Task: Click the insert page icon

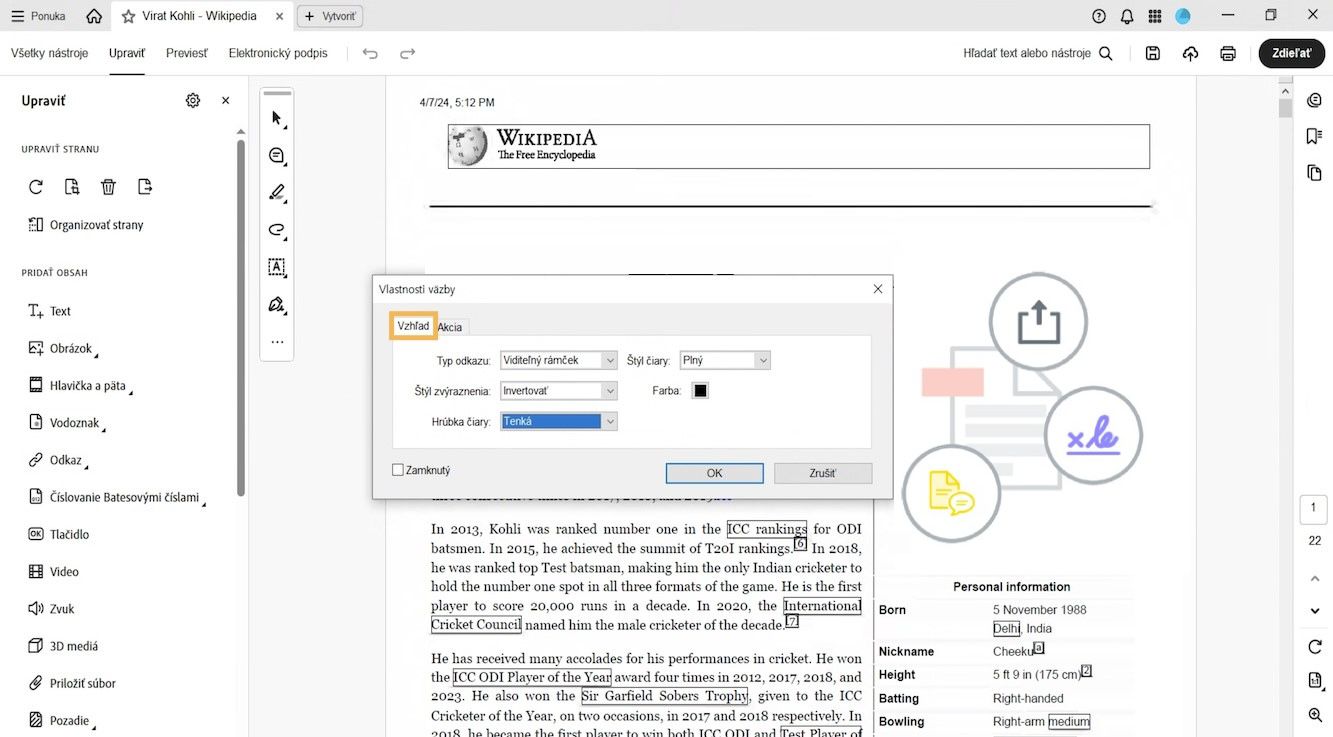Action: (146, 187)
